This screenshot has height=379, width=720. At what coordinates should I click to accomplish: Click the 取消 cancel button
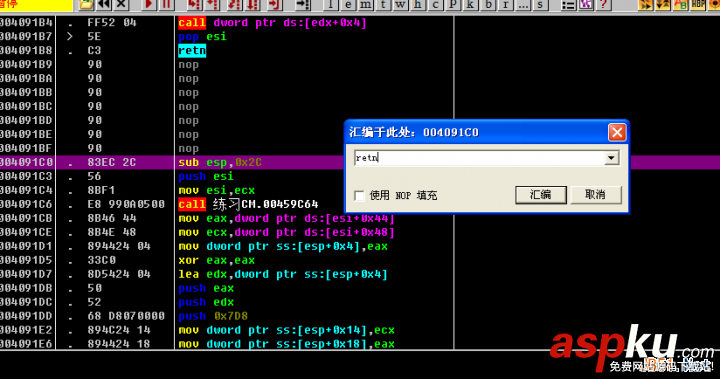[x=596, y=195]
